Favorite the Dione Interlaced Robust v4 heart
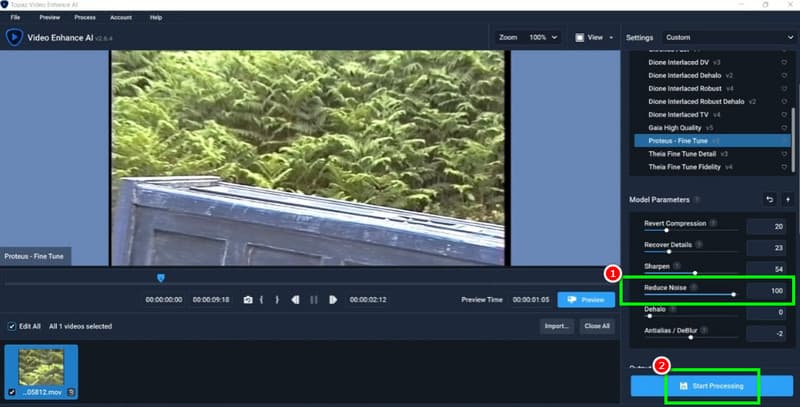The height and width of the screenshot is (407, 800). (x=784, y=88)
